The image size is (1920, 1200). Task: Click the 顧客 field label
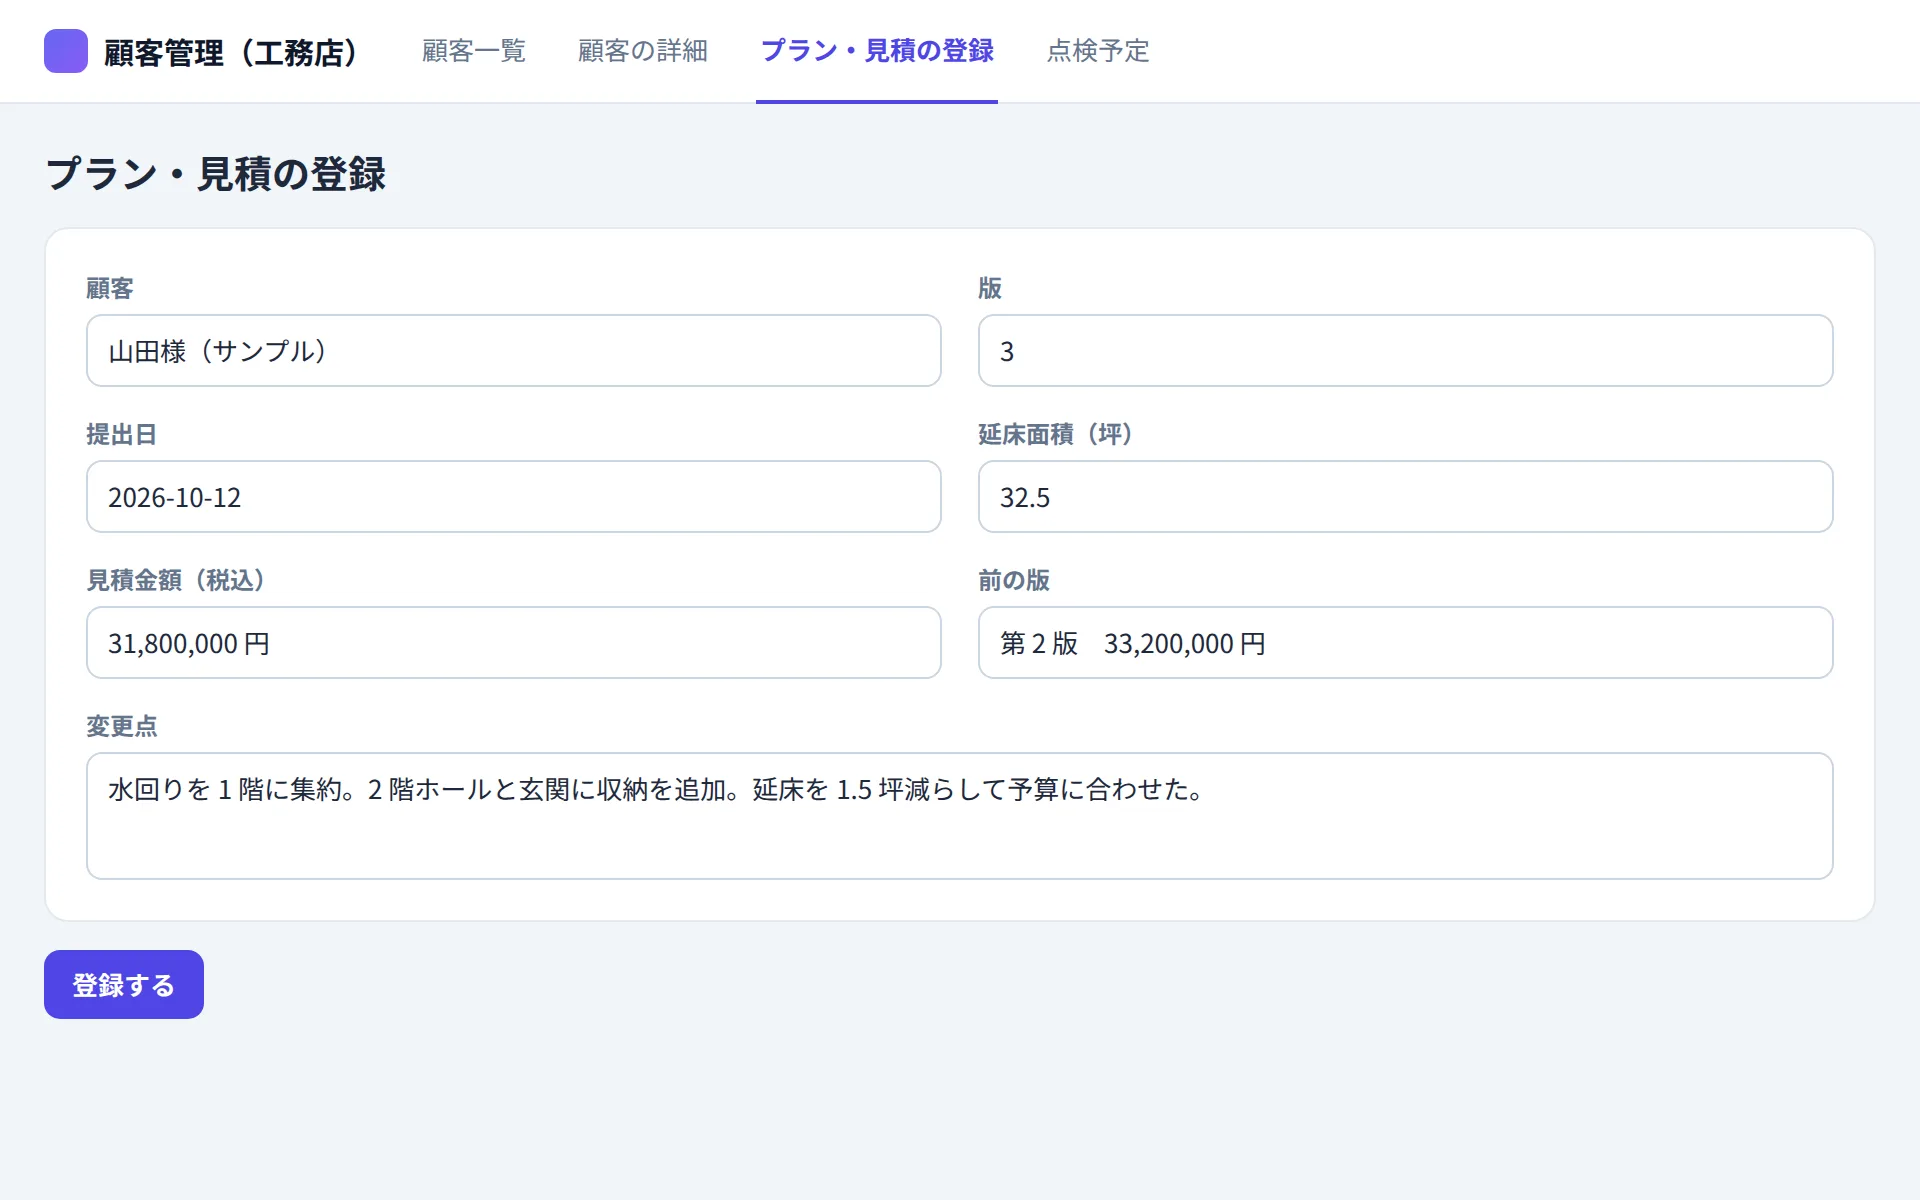pos(110,289)
